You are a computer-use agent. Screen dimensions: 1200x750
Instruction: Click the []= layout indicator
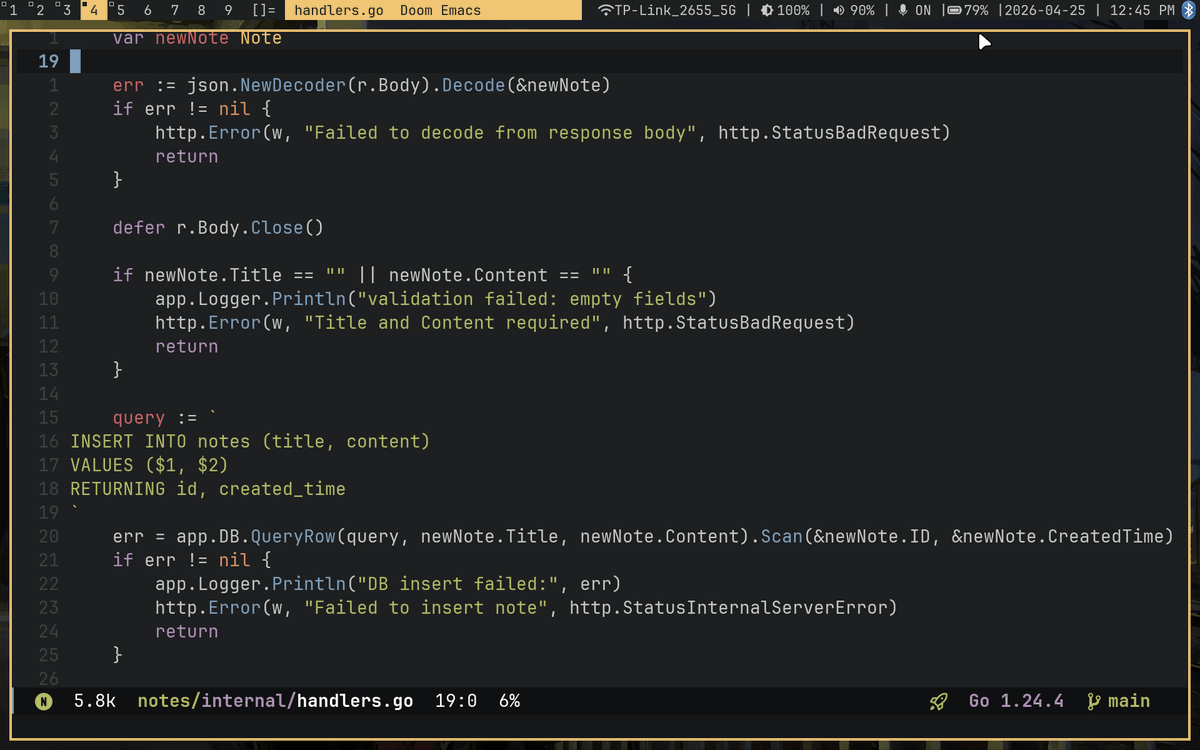coord(262,11)
